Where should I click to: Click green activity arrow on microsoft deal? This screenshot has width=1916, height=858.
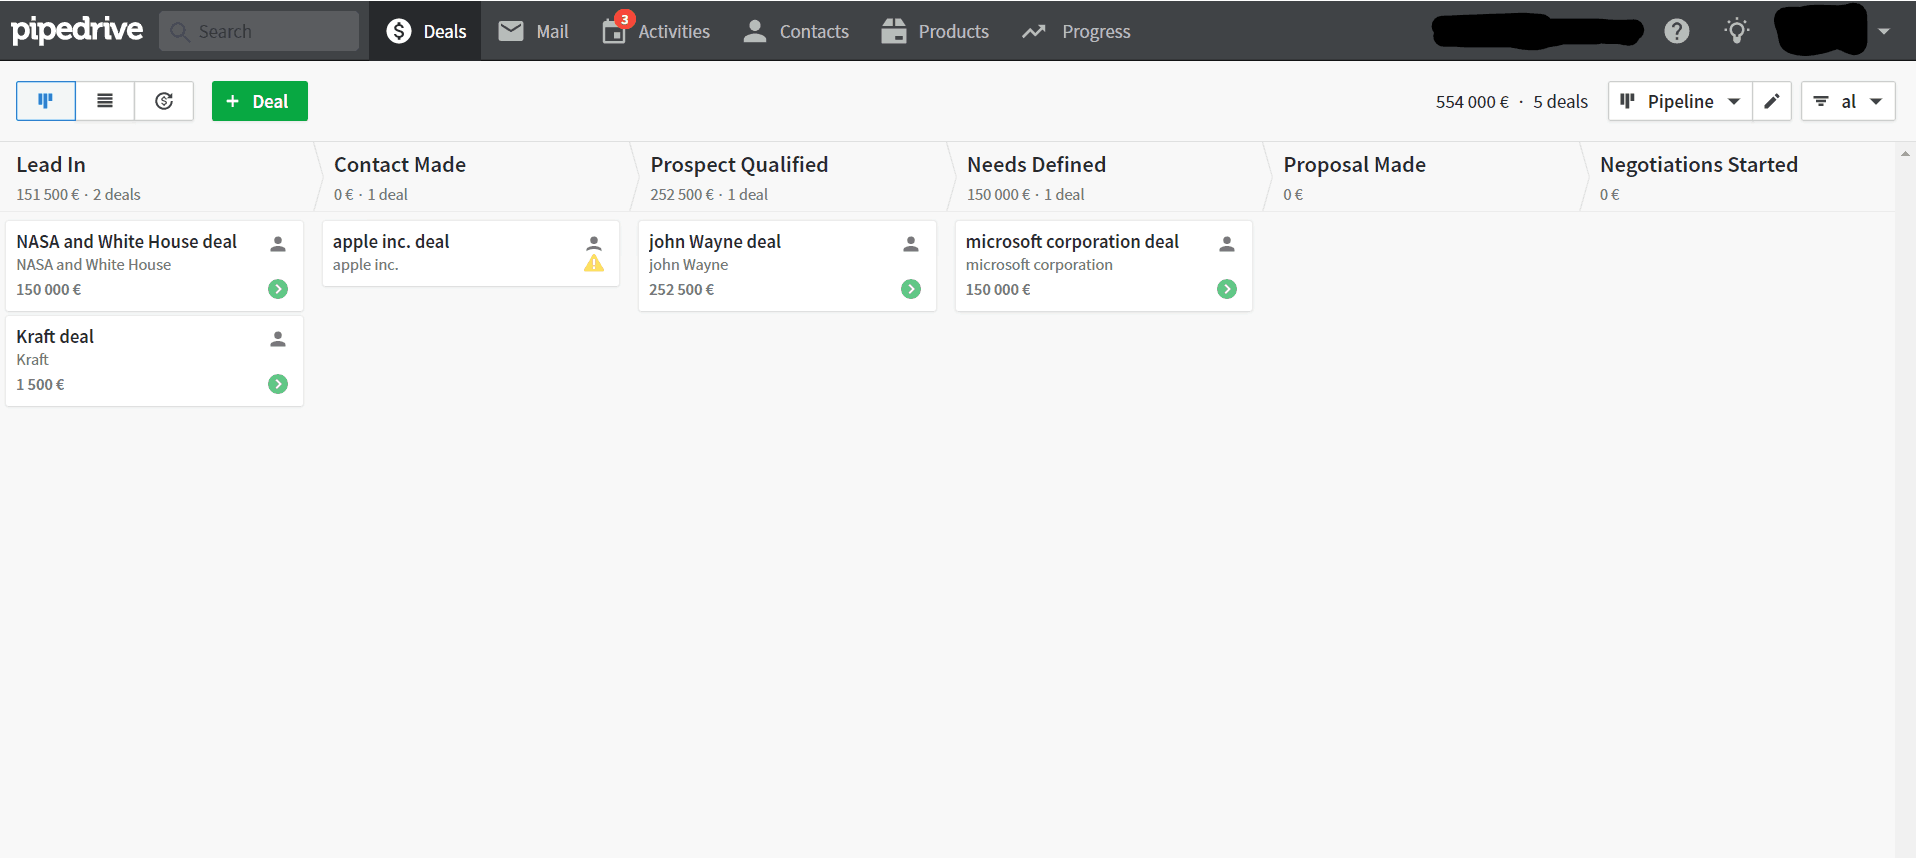pyautogui.click(x=1227, y=289)
